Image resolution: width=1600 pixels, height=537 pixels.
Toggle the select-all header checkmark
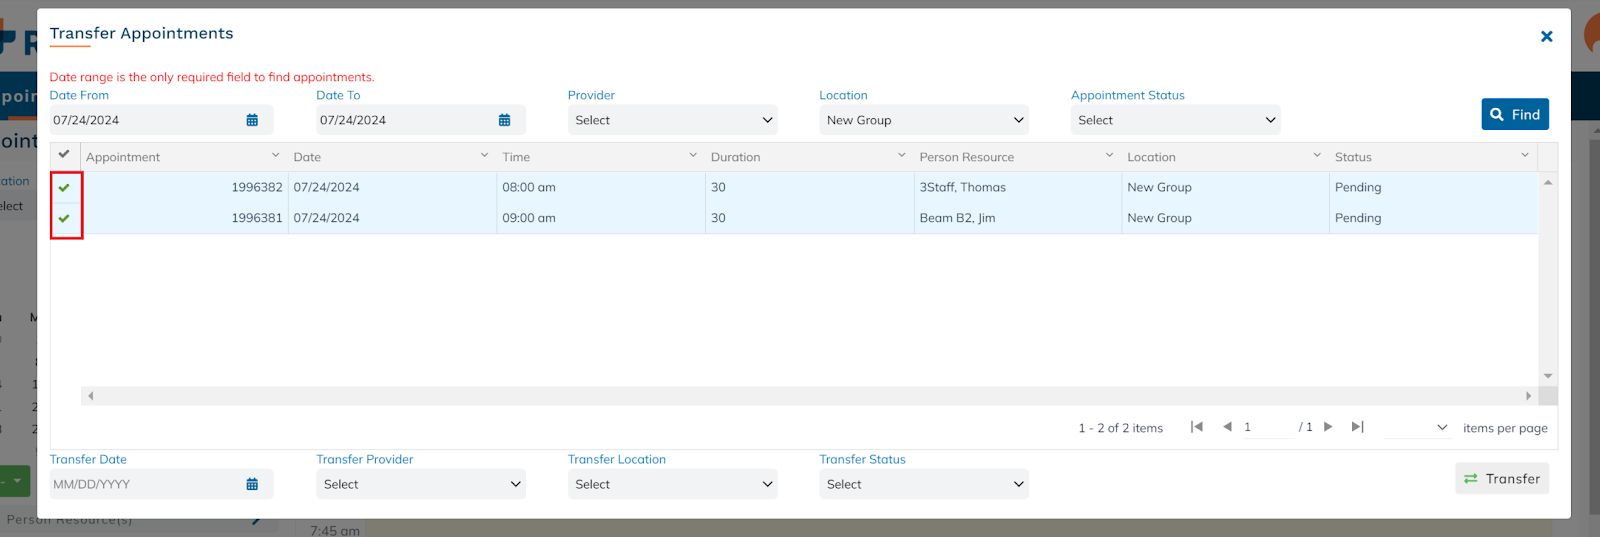pyautogui.click(x=64, y=155)
